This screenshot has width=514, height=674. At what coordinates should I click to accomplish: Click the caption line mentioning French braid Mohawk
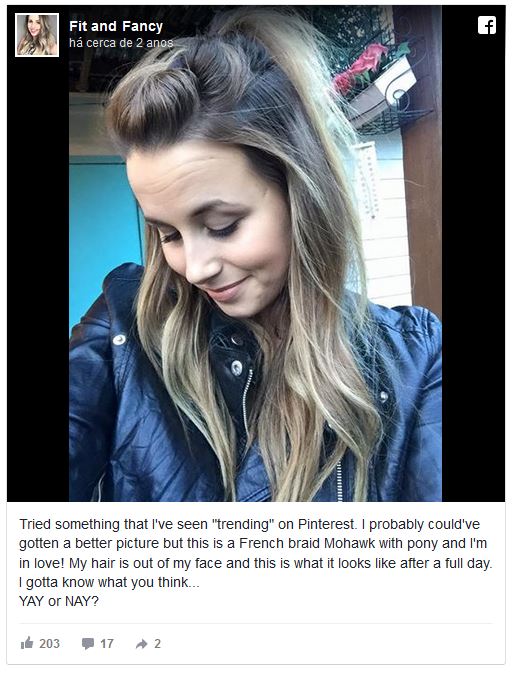[253, 543]
